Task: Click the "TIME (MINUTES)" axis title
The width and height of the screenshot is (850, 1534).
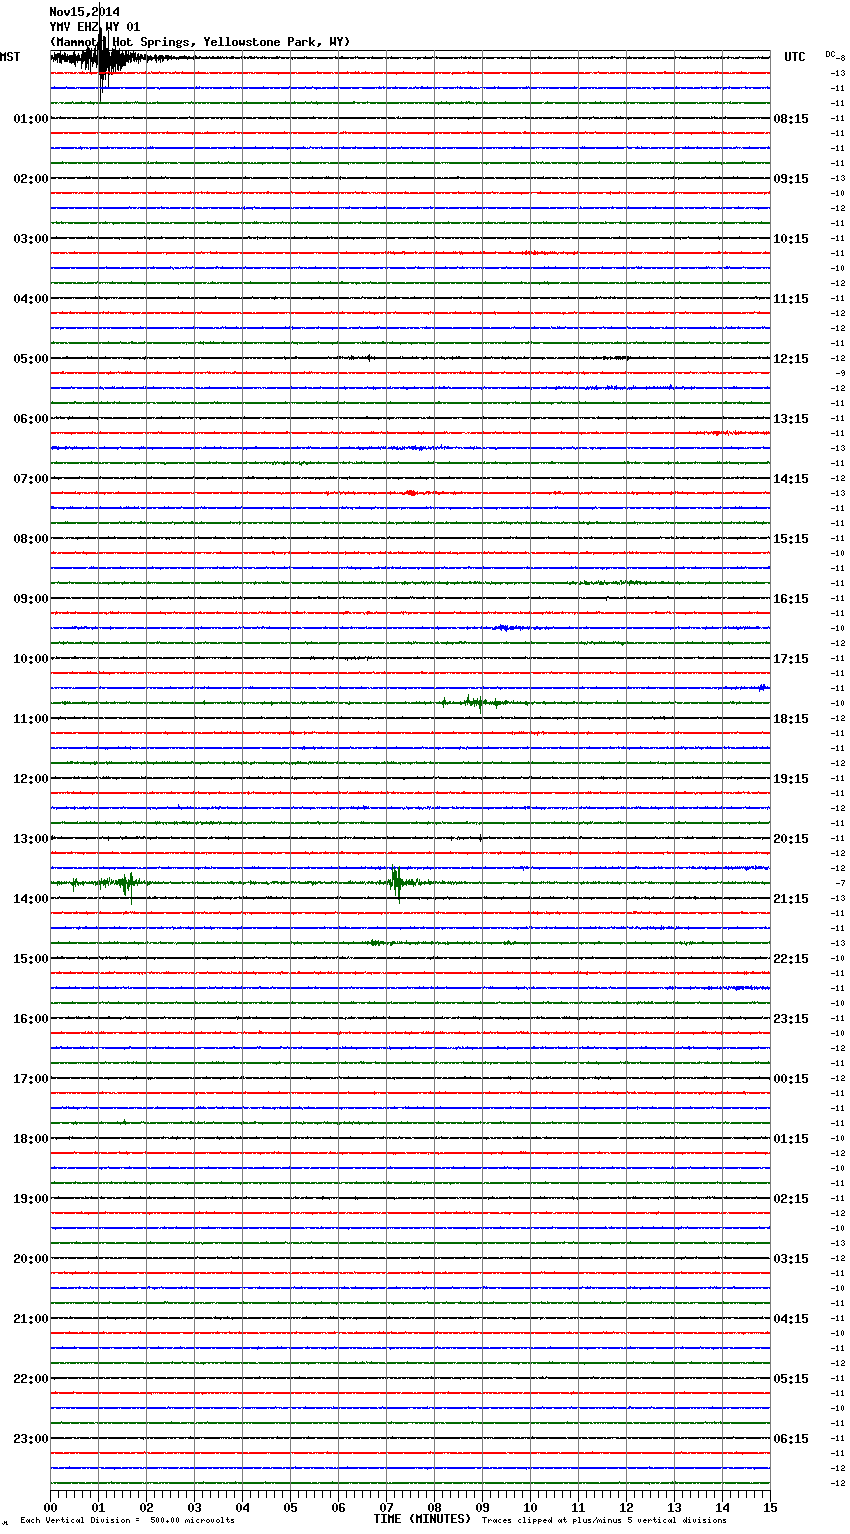Action: pos(422,1519)
